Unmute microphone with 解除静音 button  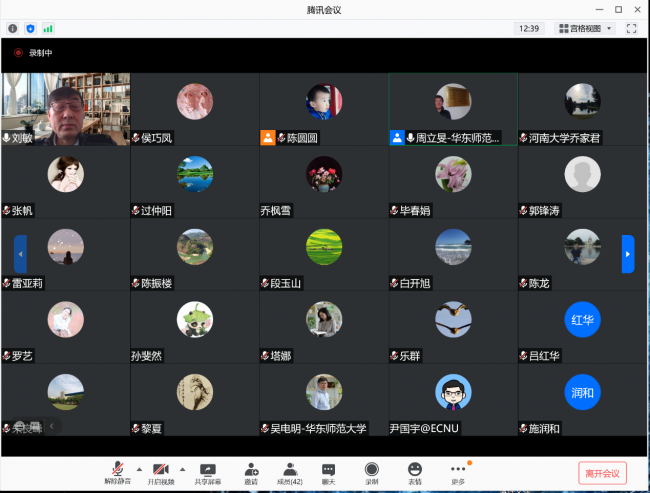(117, 471)
